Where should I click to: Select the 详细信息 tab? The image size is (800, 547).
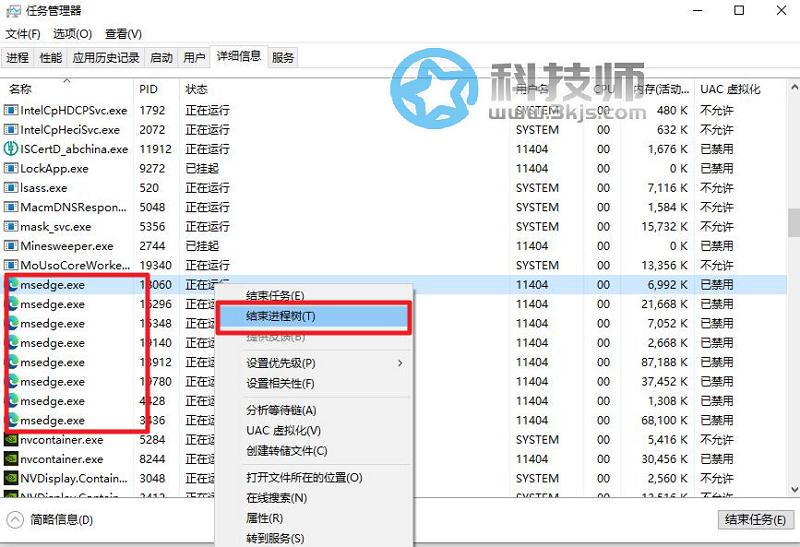tap(239, 56)
